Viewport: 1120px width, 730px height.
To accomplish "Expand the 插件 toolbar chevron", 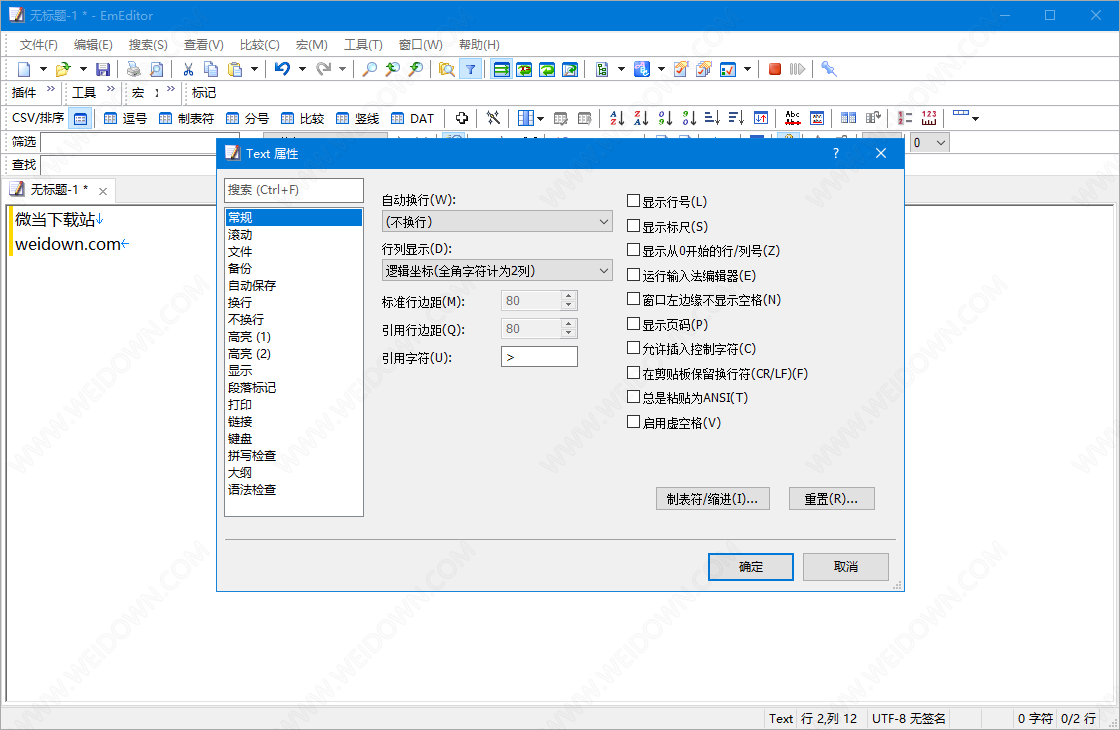I will (x=51, y=89).
